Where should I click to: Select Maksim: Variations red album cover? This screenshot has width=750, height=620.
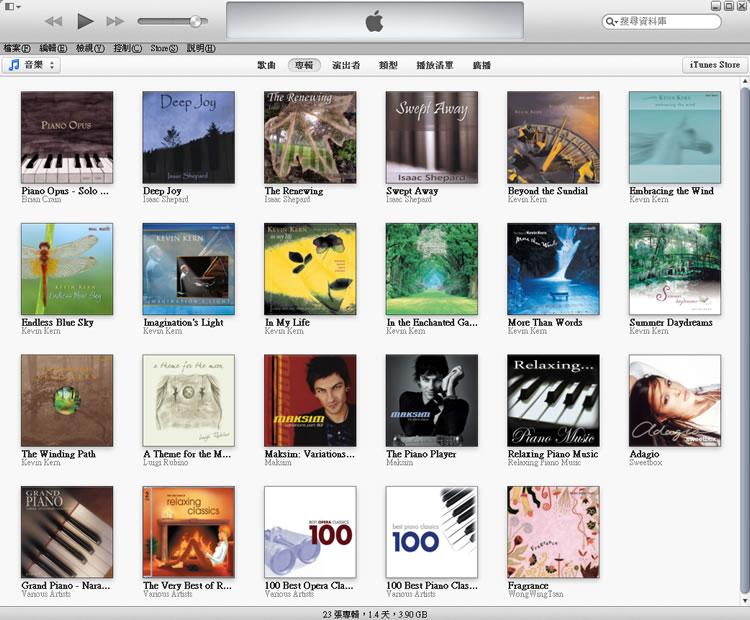(310, 401)
